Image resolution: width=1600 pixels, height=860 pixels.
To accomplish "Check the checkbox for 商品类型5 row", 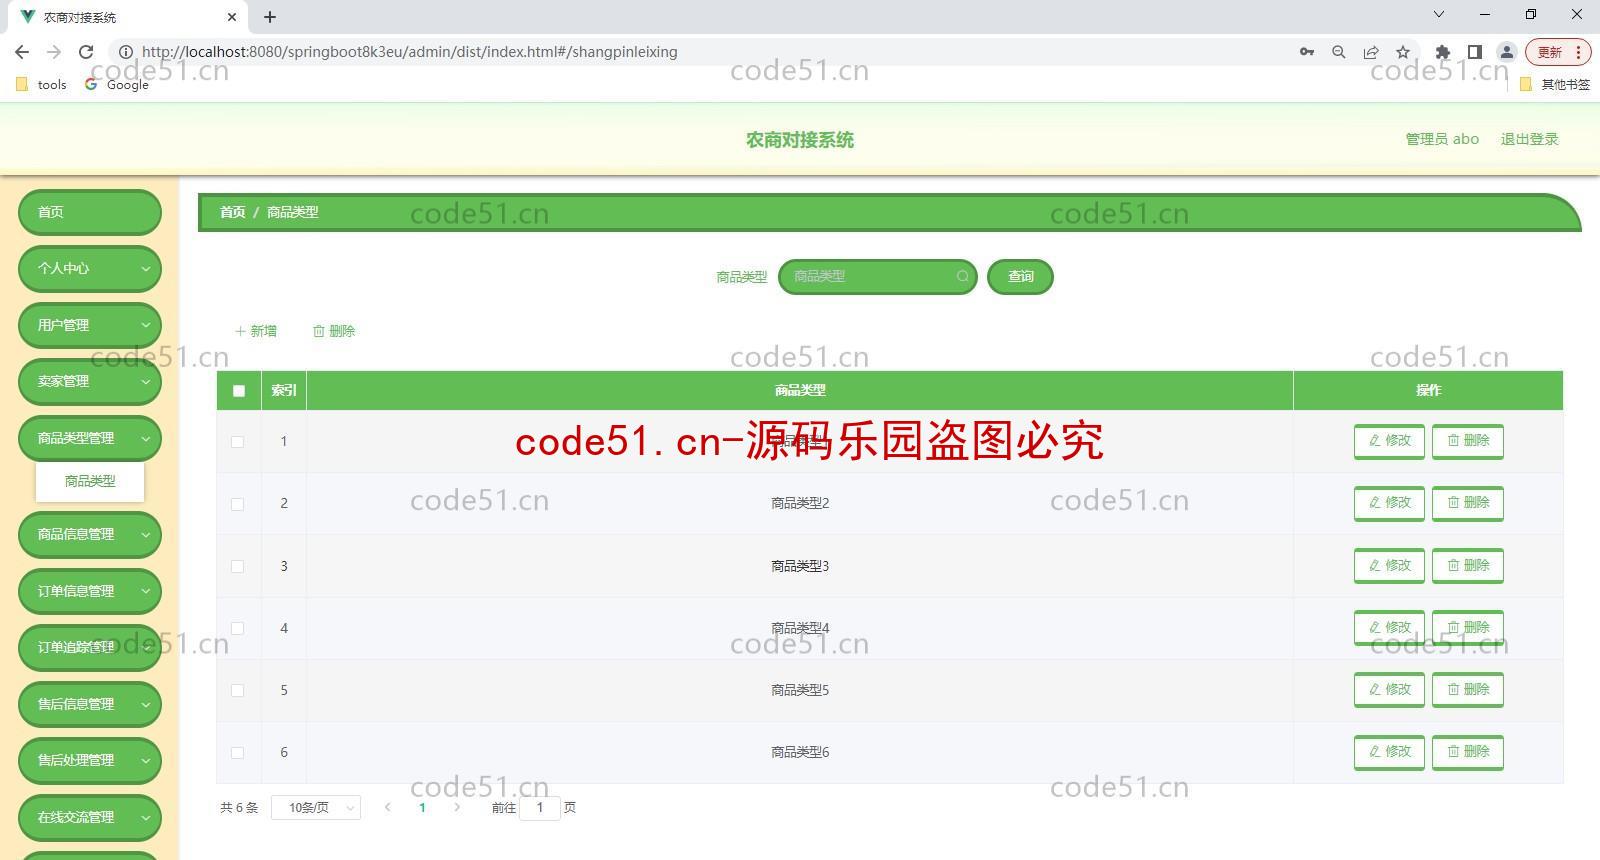I will coord(237,690).
